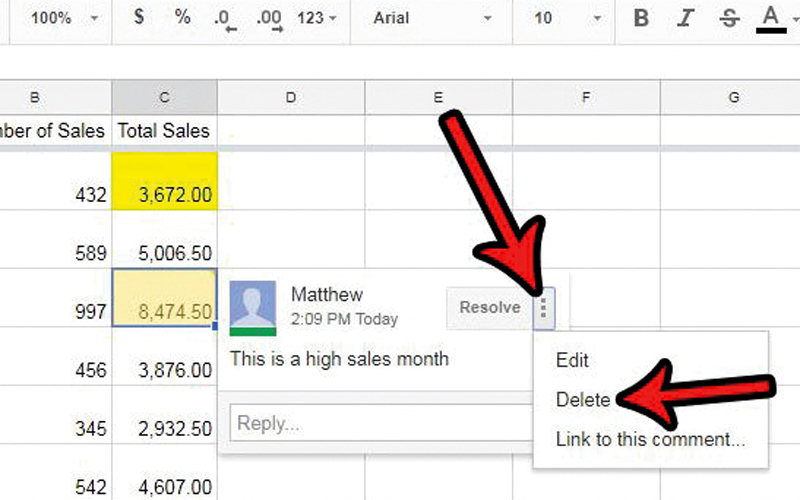Choose Edit from the comment menu
This screenshot has width=800, height=500.
click(572, 360)
